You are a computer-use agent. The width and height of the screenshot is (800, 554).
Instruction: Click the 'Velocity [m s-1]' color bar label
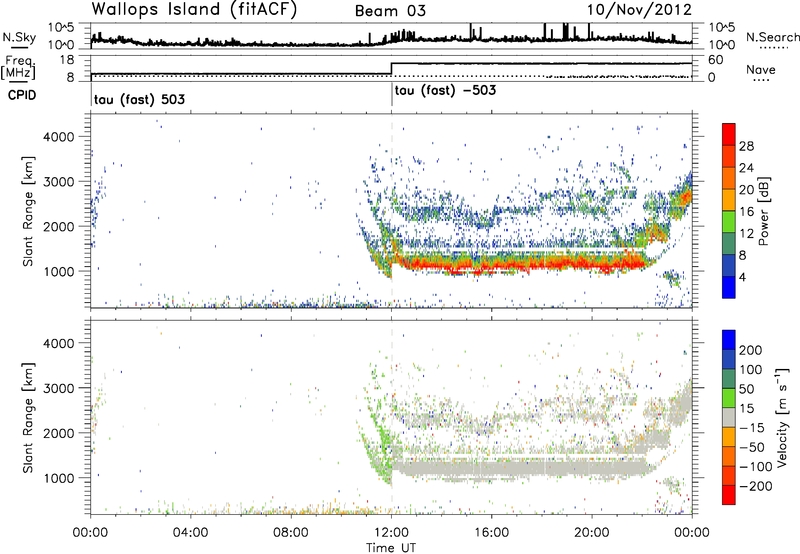[x=782, y=418]
